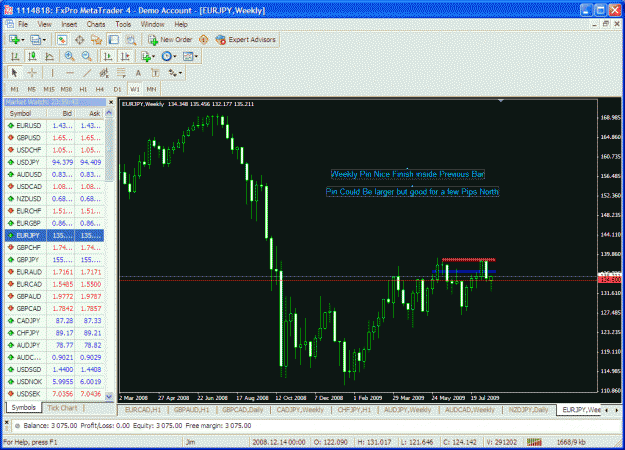Screen dimensions: 625x450
Task: Open the Strategy Tester magnifier icon
Action: click(131, 40)
